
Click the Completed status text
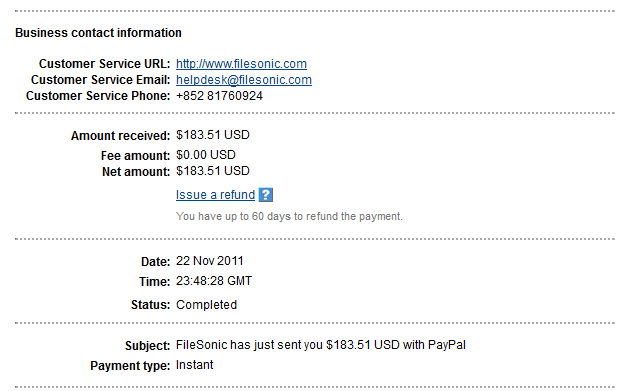pos(206,305)
